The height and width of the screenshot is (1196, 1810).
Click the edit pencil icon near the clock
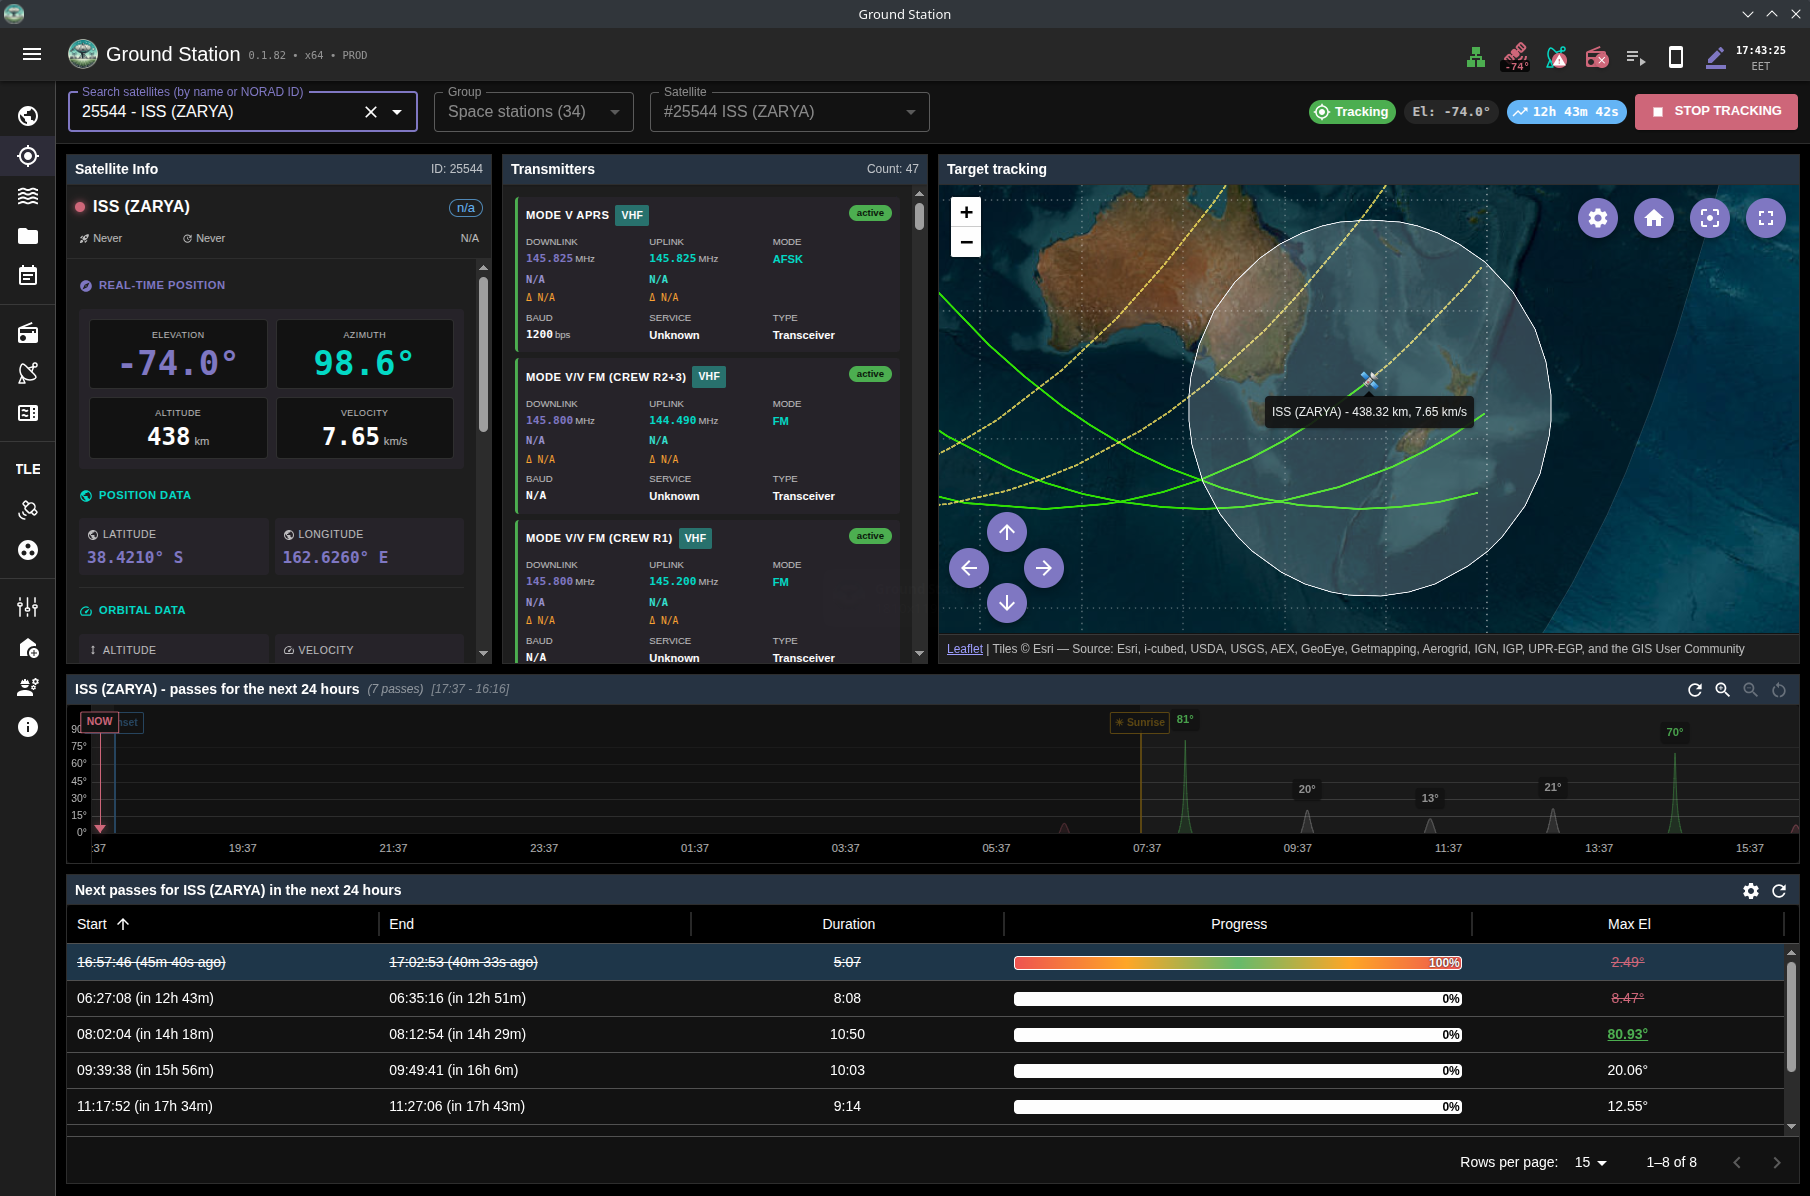pos(1715,57)
